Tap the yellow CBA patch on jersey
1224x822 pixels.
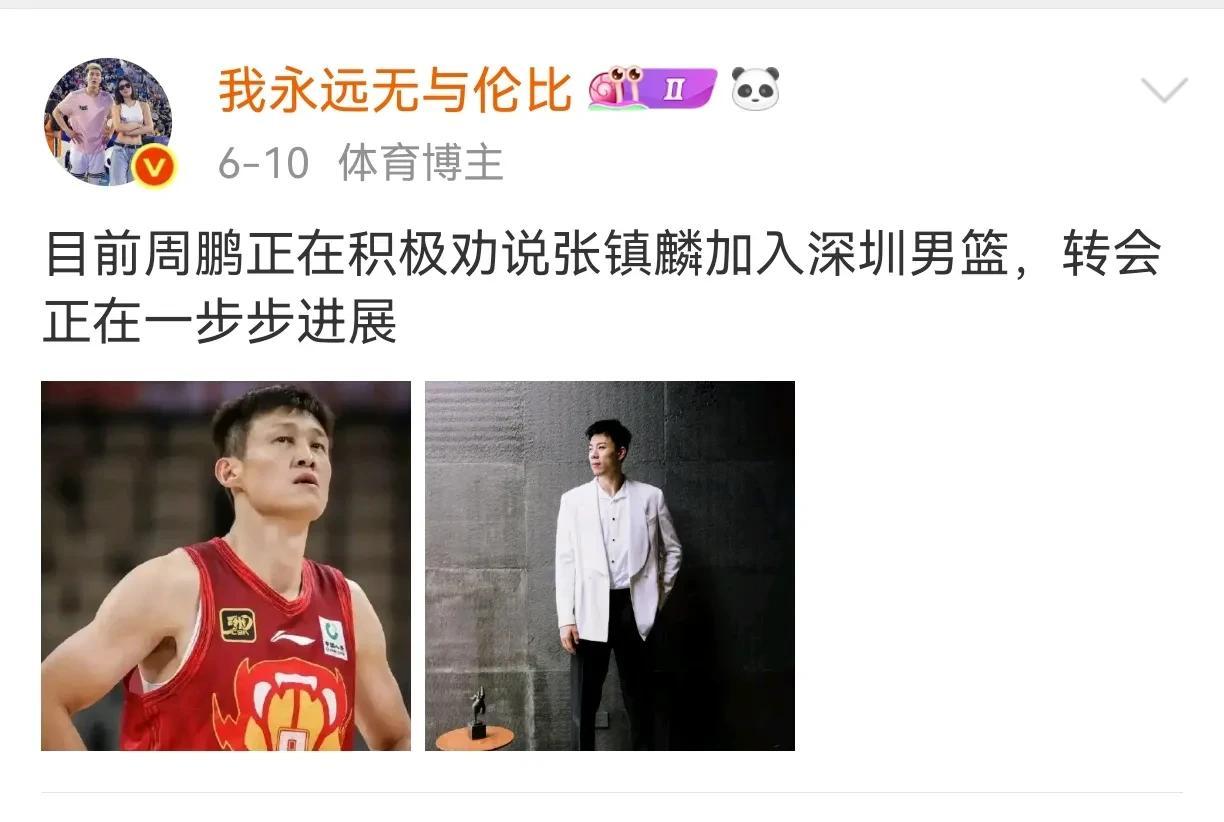238,625
